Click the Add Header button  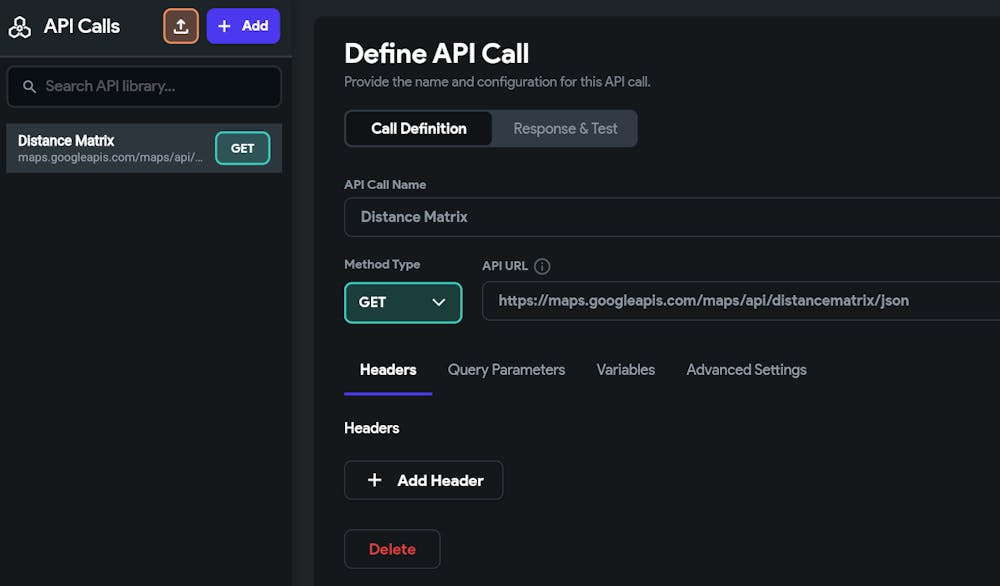click(423, 480)
